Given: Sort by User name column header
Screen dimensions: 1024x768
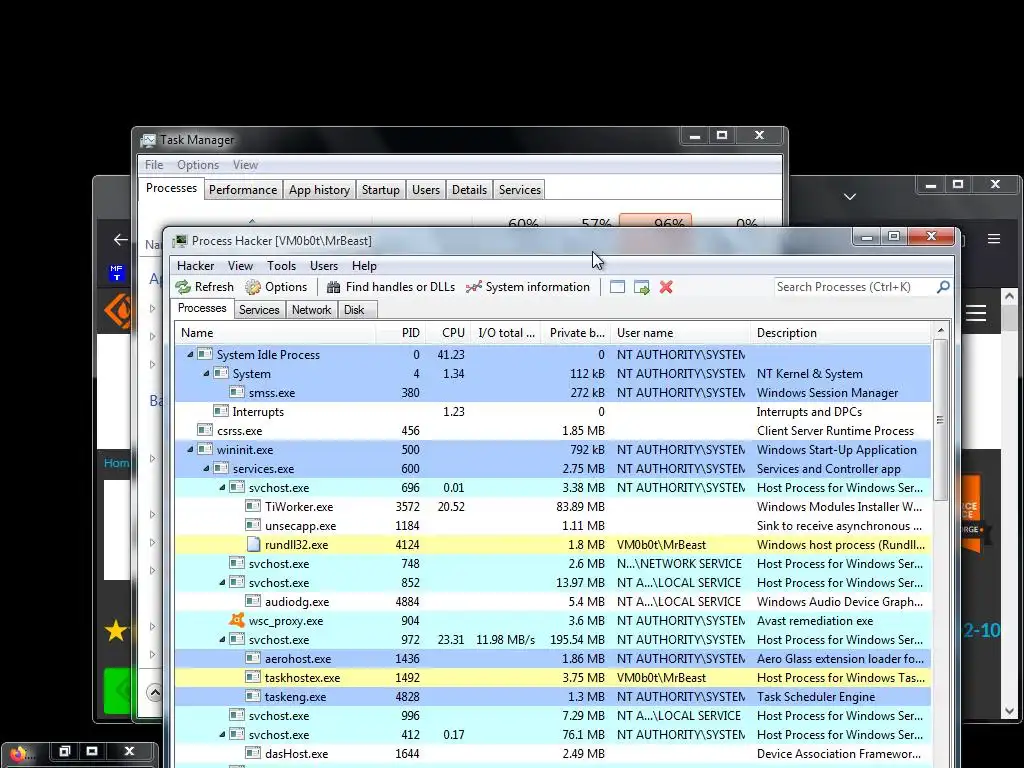Looking at the screenshot, I should pos(680,333).
